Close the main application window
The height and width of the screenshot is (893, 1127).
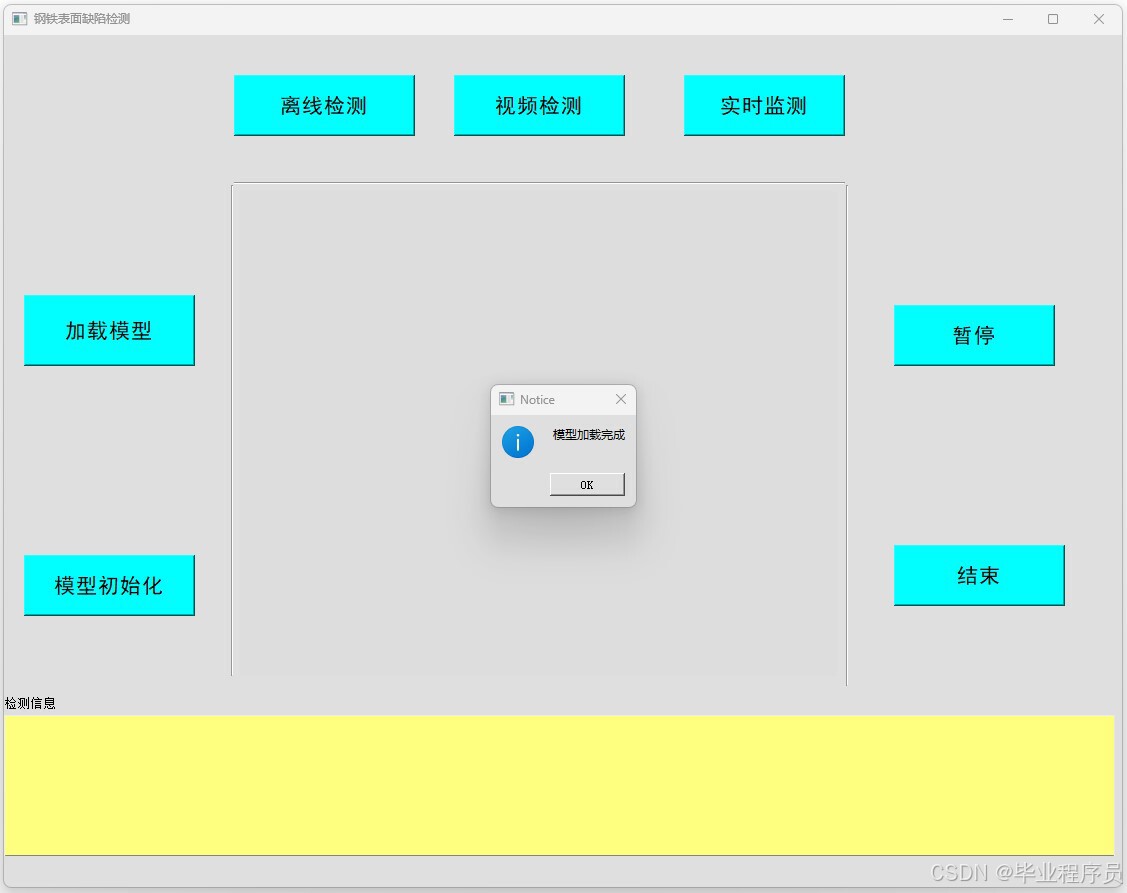[x=1098, y=19]
